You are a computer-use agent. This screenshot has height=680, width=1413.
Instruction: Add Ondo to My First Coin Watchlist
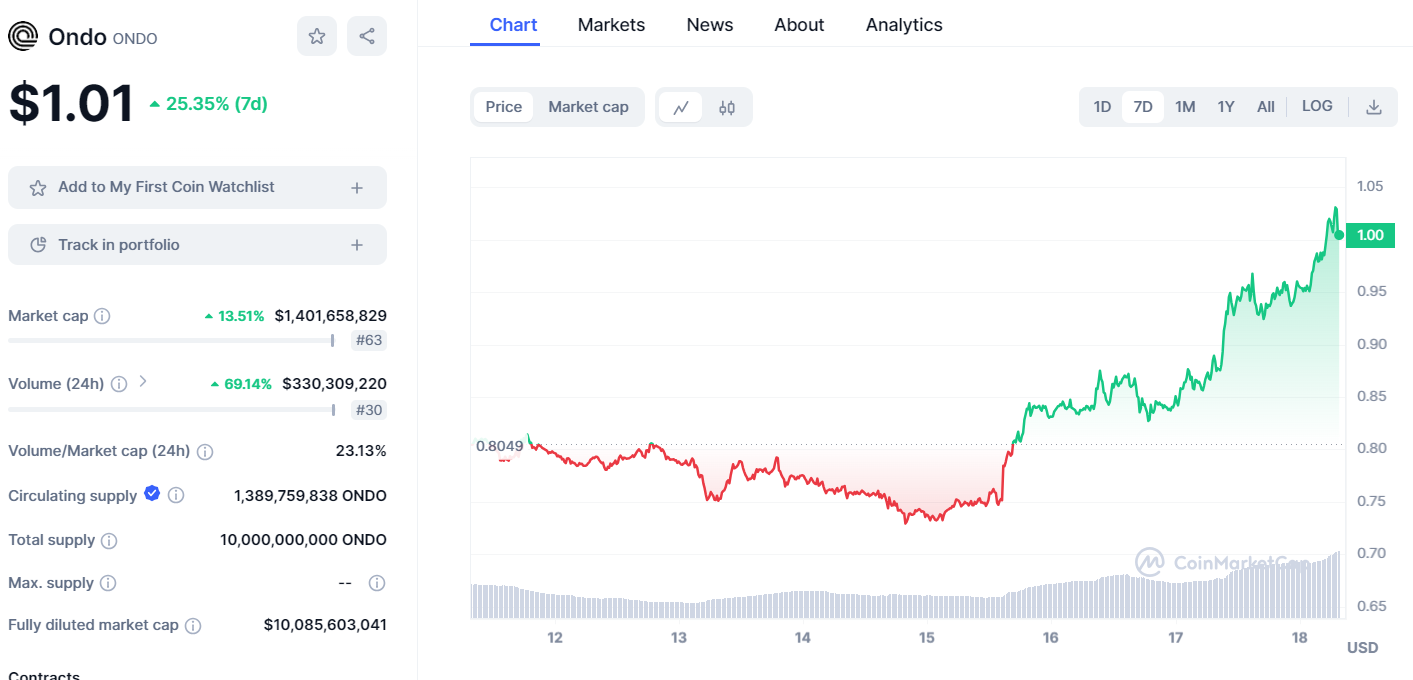tap(197, 188)
